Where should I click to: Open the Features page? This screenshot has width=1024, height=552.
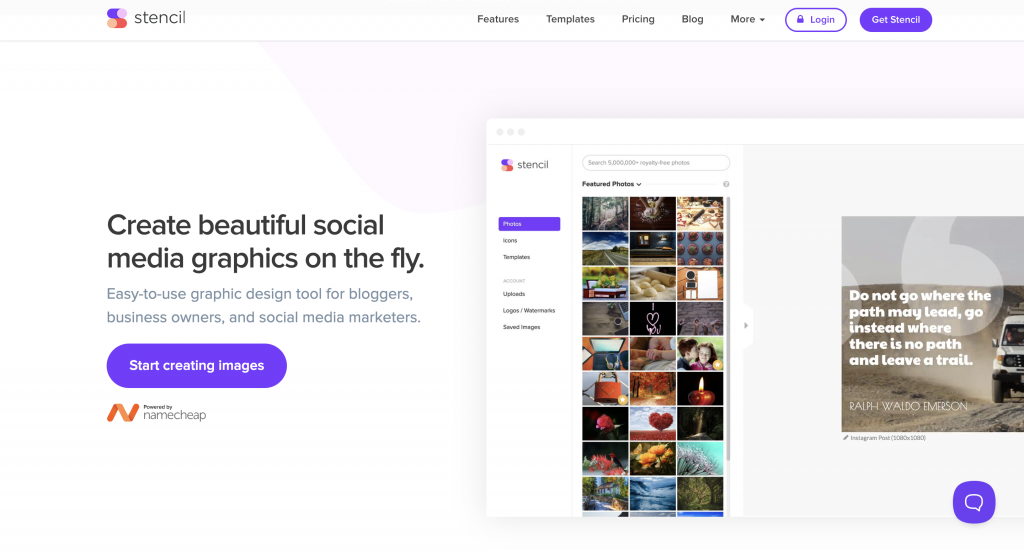[x=498, y=20]
